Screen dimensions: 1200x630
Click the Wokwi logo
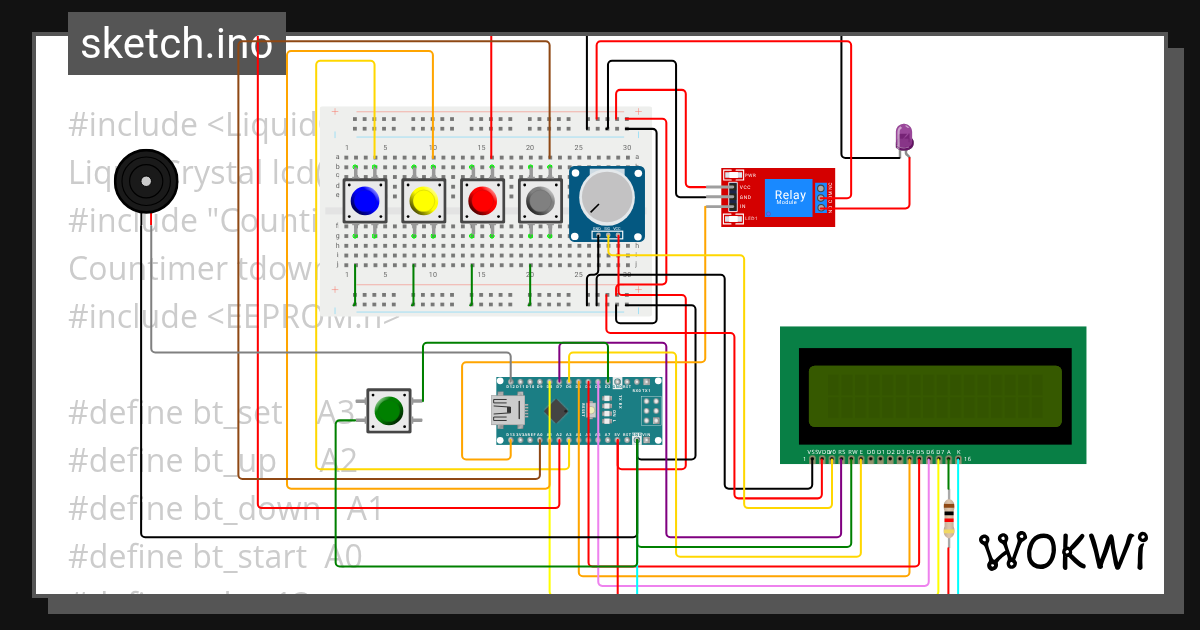[x=1065, y=550]
